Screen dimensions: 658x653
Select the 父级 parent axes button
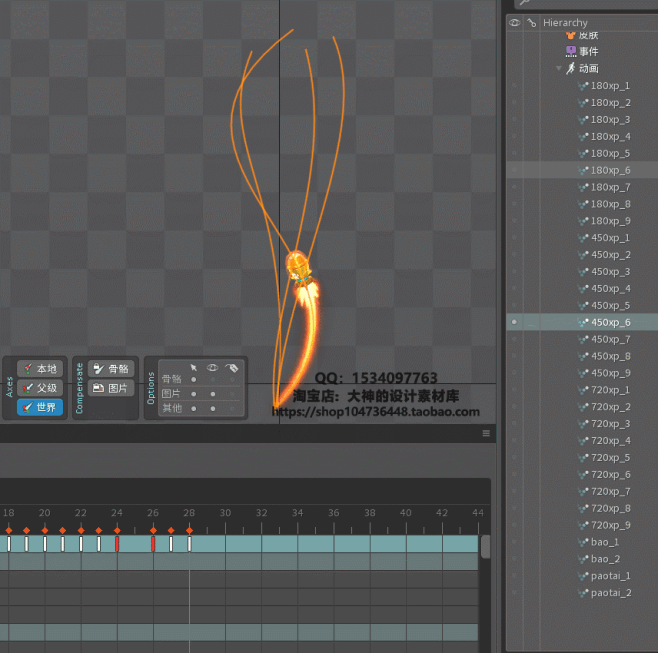(x=40, y=388)
